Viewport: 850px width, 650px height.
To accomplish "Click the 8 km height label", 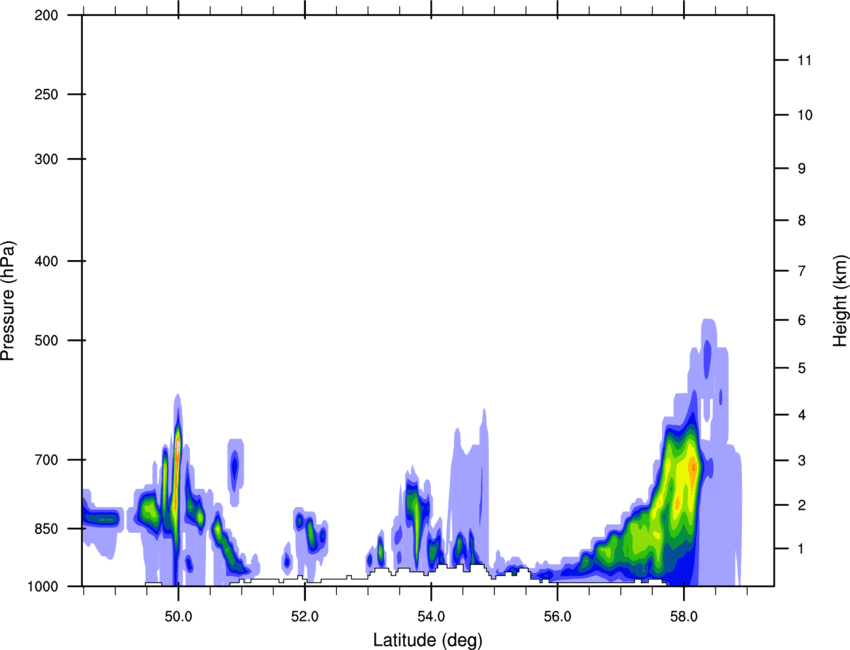I will point(802,220).
